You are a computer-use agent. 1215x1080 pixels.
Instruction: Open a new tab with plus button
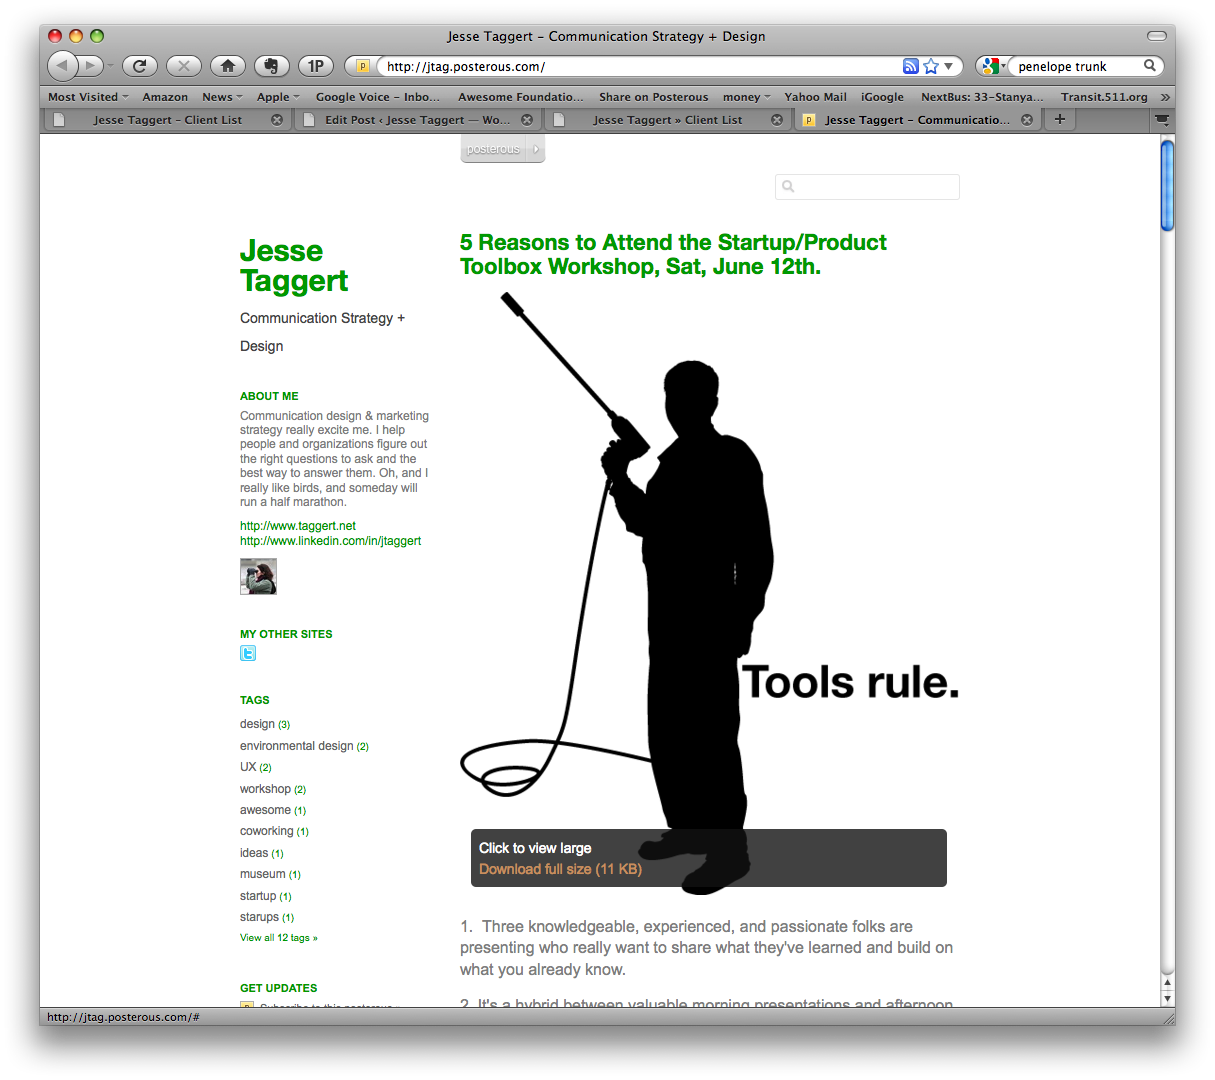pyautogui.click(x=1060, y=119)
